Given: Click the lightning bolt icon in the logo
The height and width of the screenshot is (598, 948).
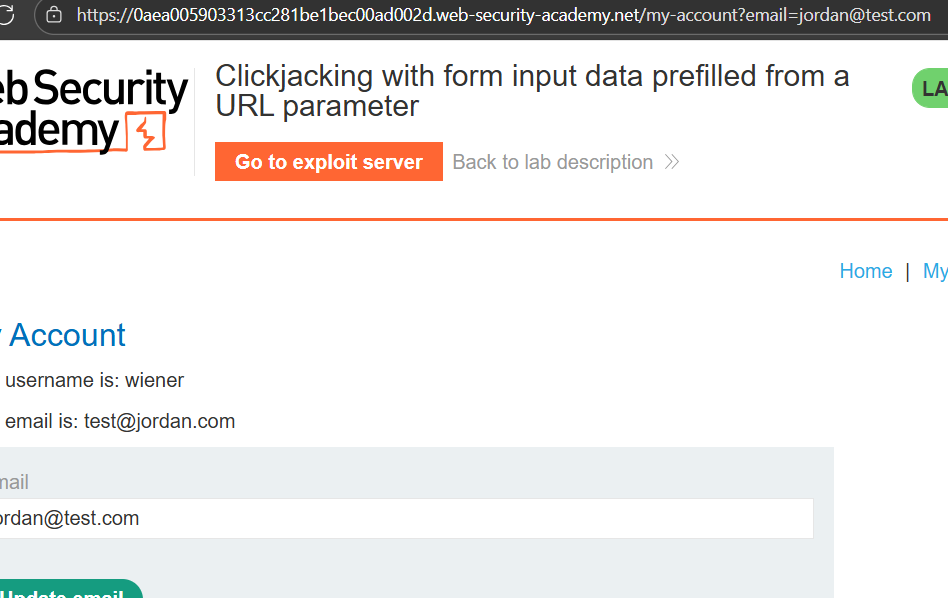Looking at the screenshot, I should pos(148,133).
